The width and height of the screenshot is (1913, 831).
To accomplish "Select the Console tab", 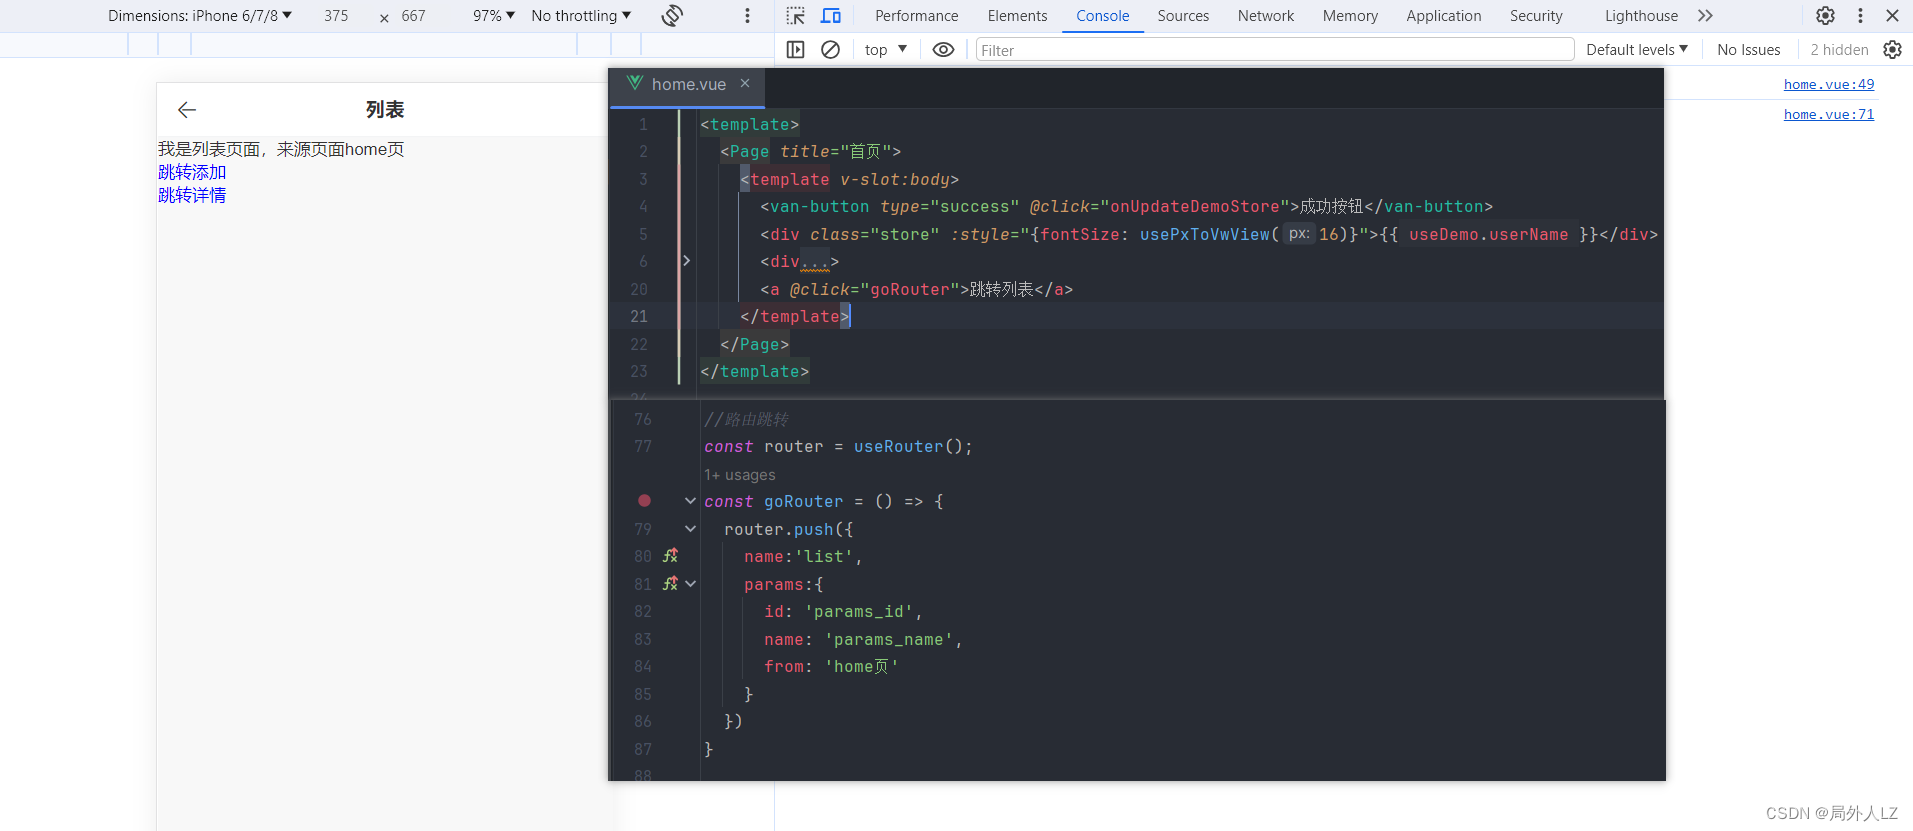I will (1103, 15).
